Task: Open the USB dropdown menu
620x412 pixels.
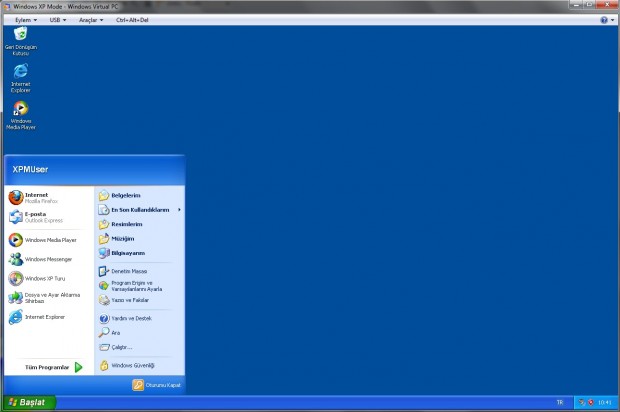Action: tap(58, 20)
